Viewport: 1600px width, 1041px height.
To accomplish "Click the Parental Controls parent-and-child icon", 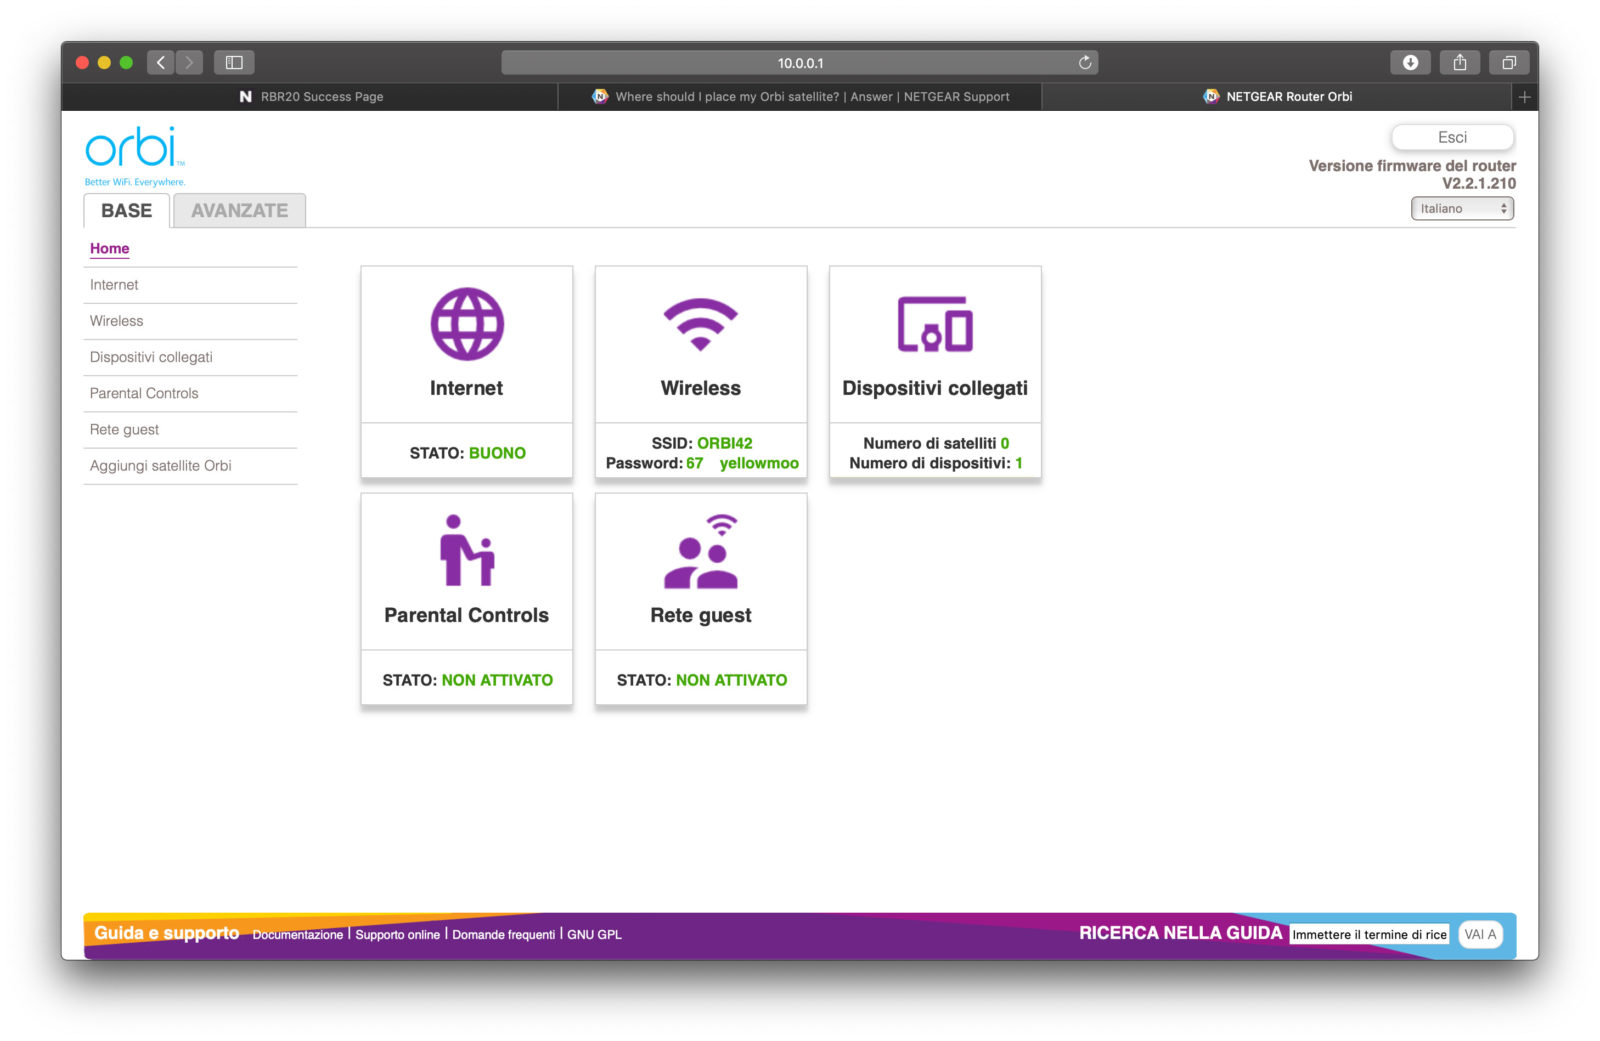I will coord(467,550).
